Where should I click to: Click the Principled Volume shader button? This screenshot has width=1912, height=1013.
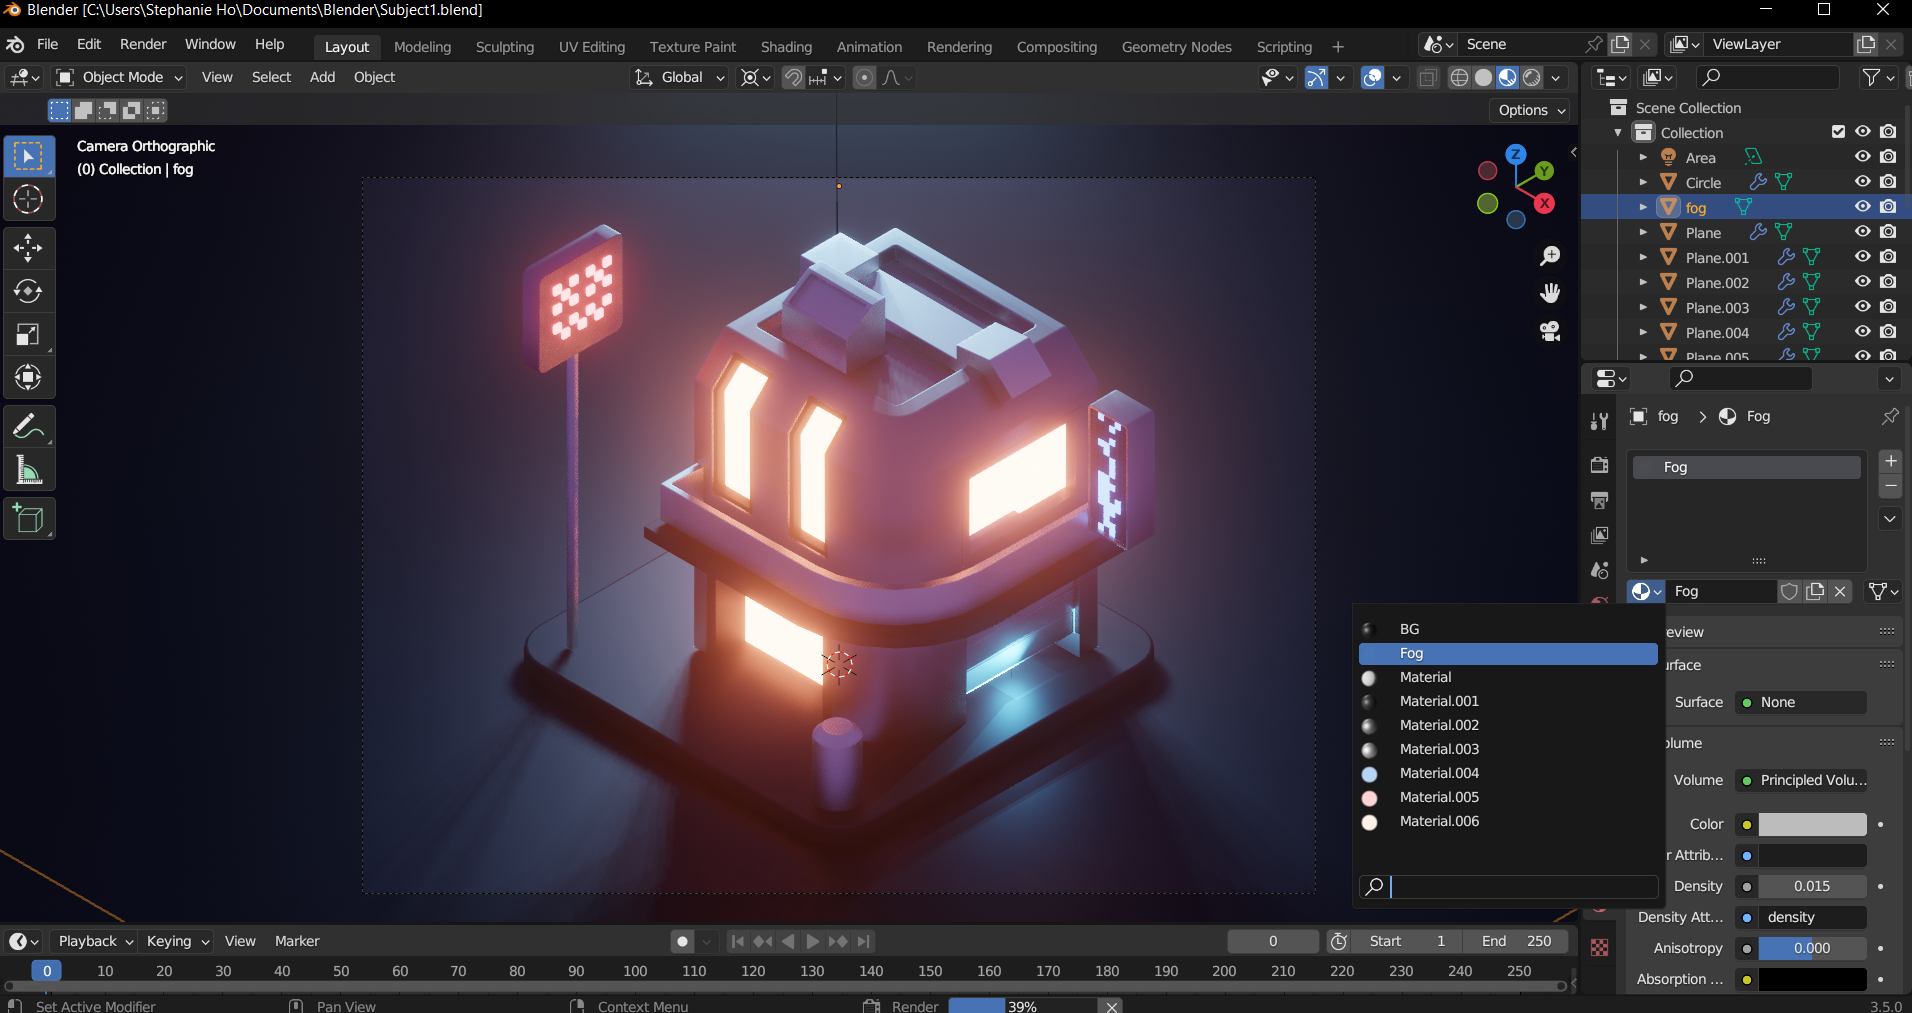click(1801, 780)
